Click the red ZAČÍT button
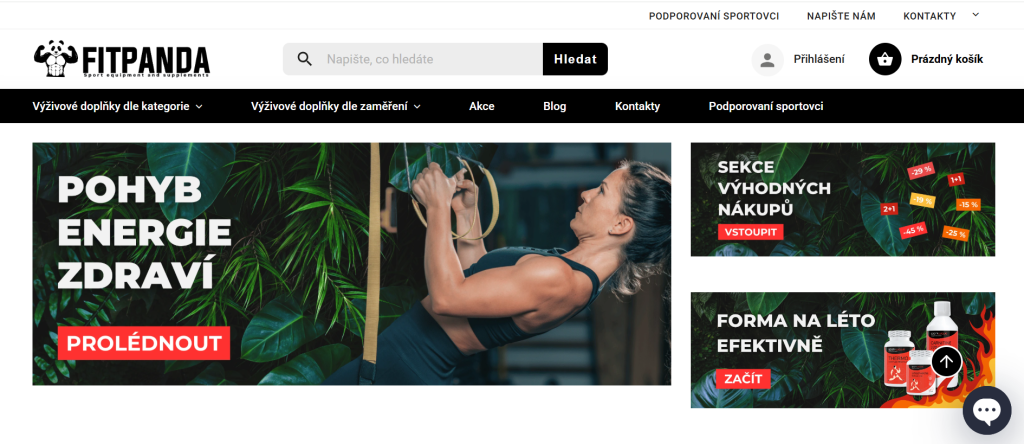The height and width of the screenshot is (444, 1024). pos(743,379)
